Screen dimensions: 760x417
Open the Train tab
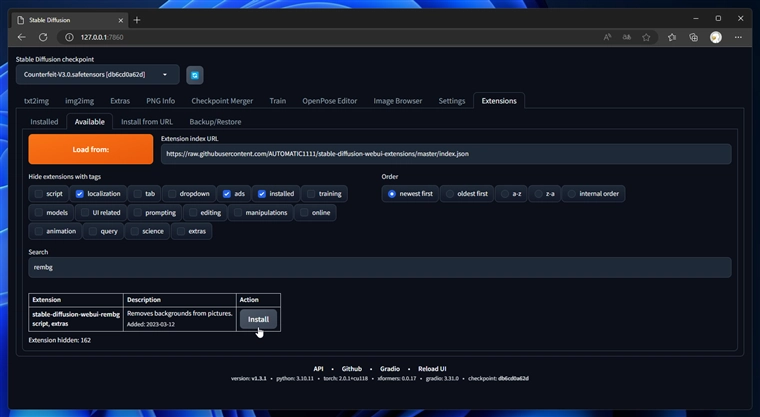277,101
